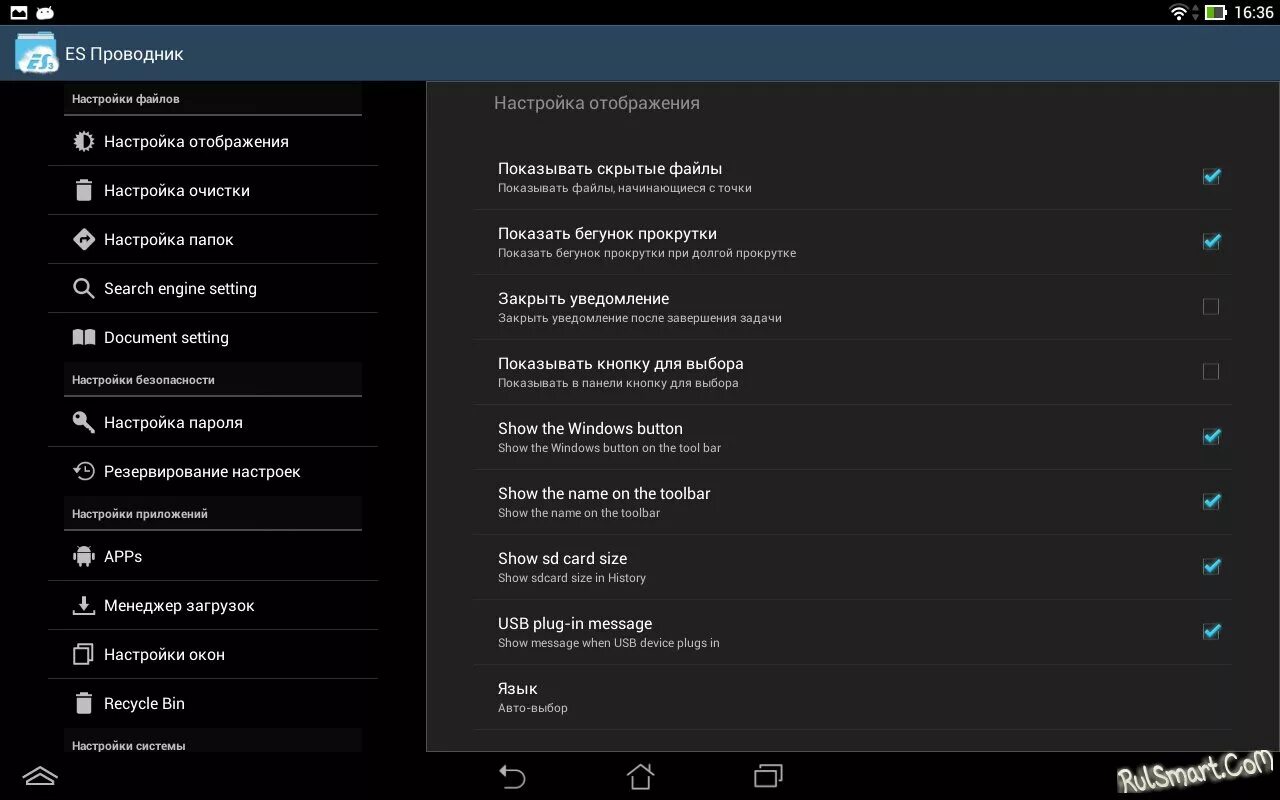Tap the Android back navigation button
The image size is (1280, 800).
(x=512, y=777)
